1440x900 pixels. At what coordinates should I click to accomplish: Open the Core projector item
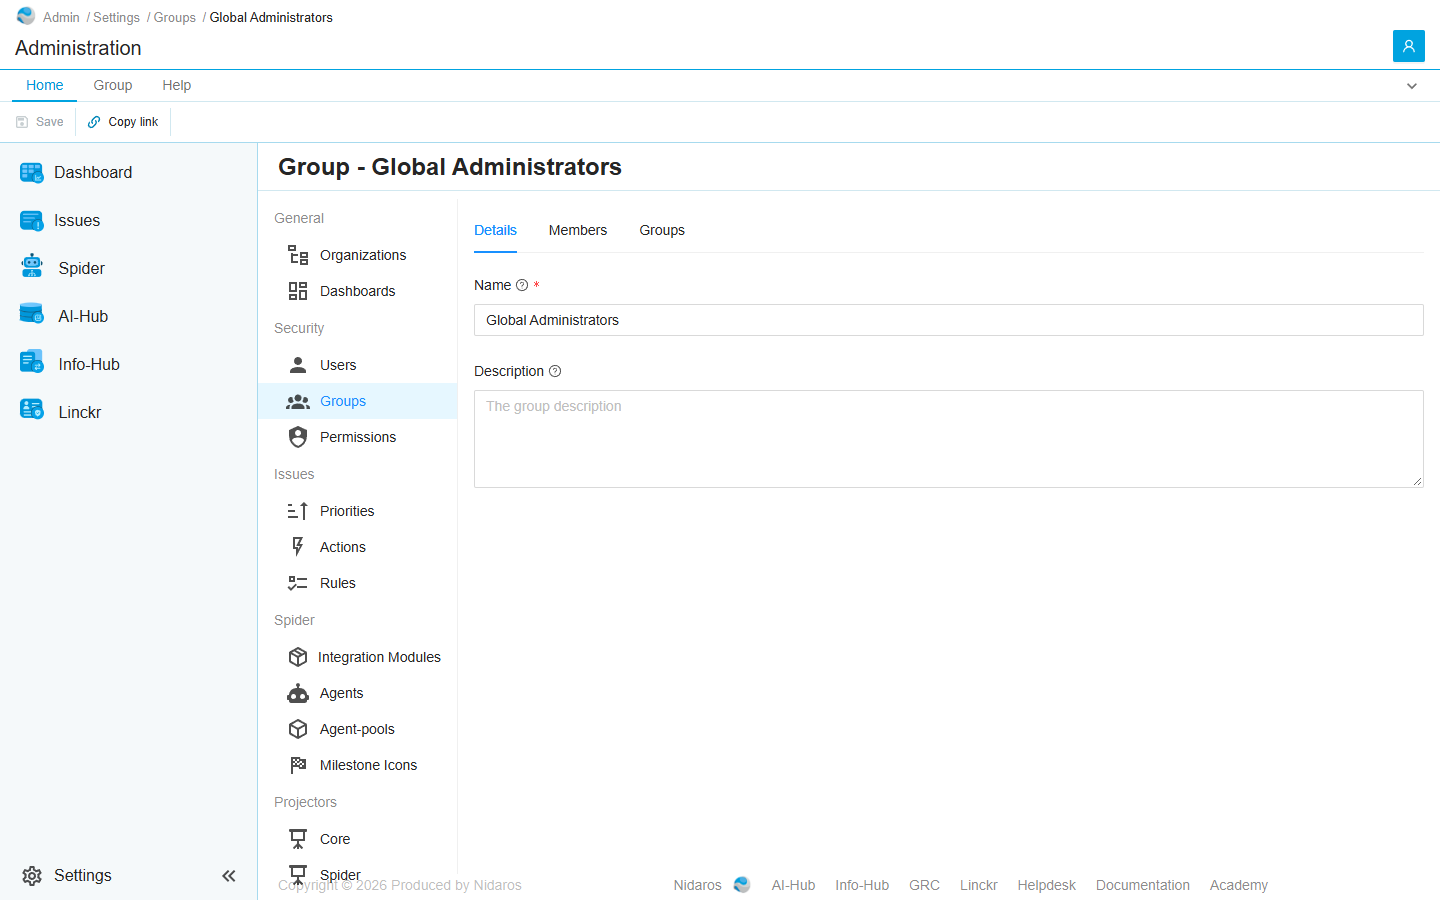358,839
